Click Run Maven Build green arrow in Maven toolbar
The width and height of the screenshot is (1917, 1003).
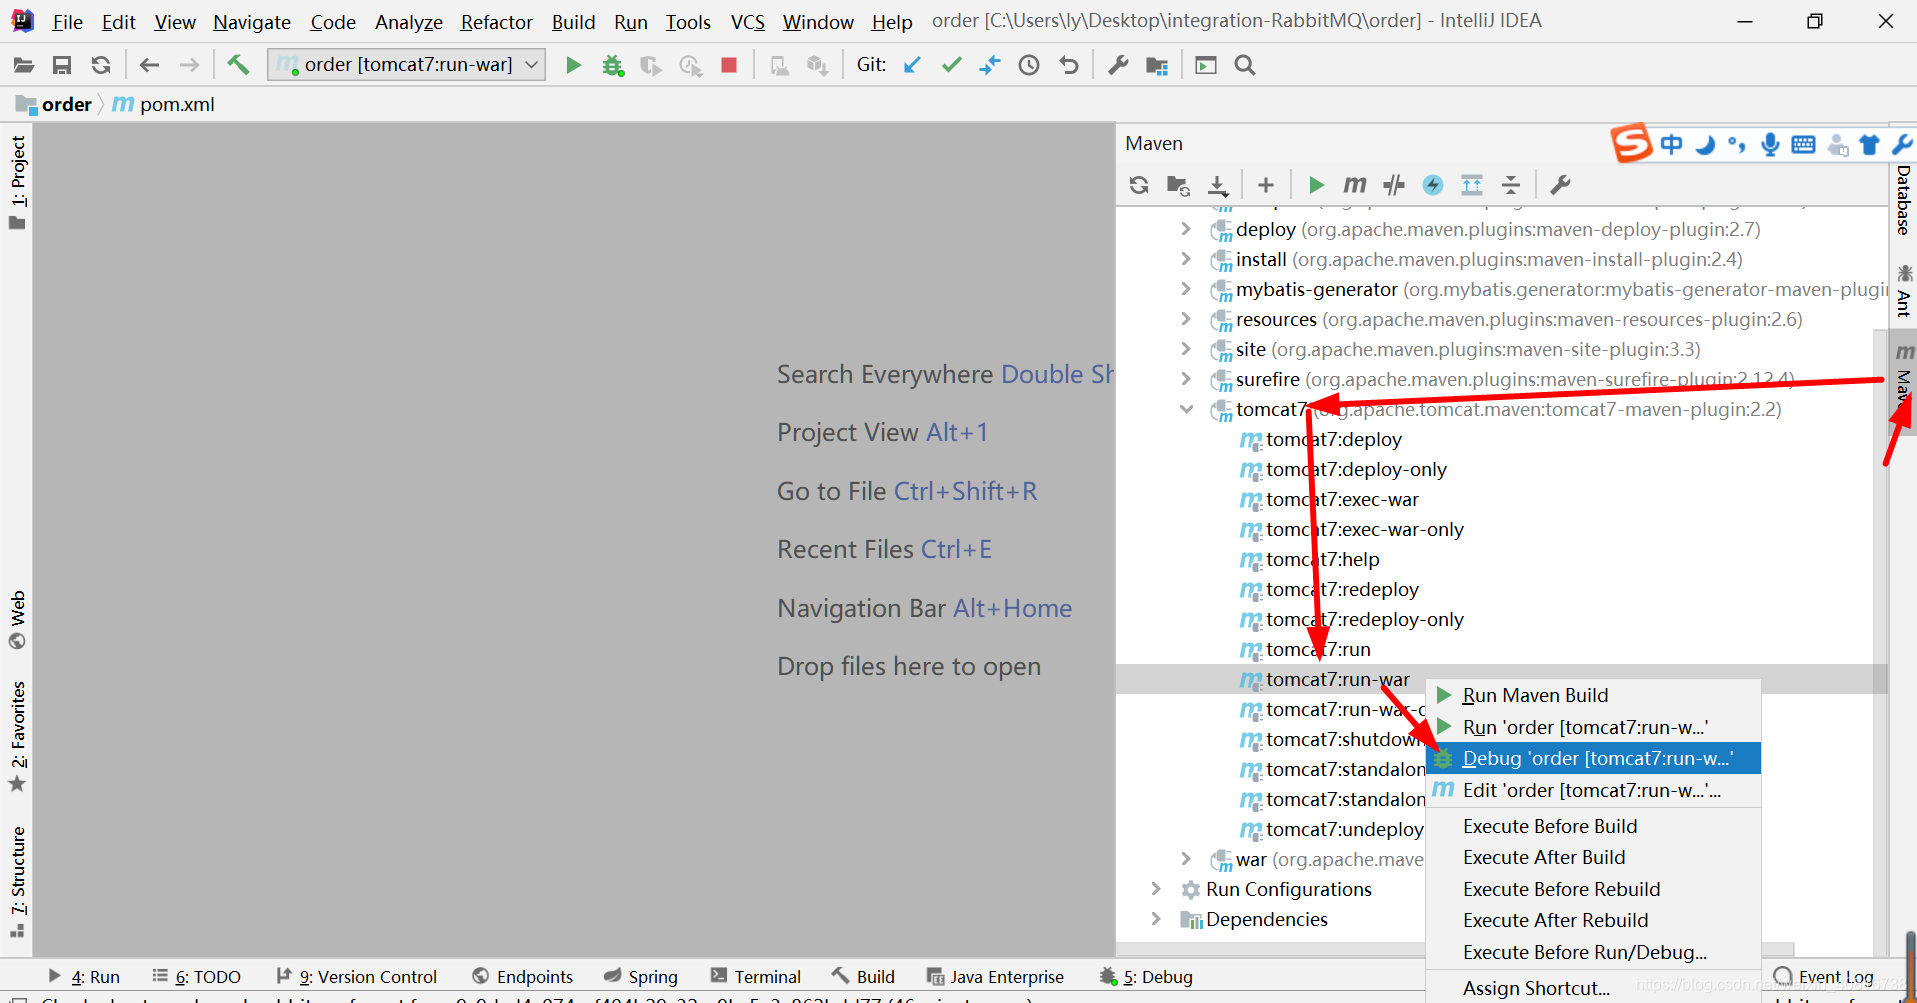(1316, 185)
